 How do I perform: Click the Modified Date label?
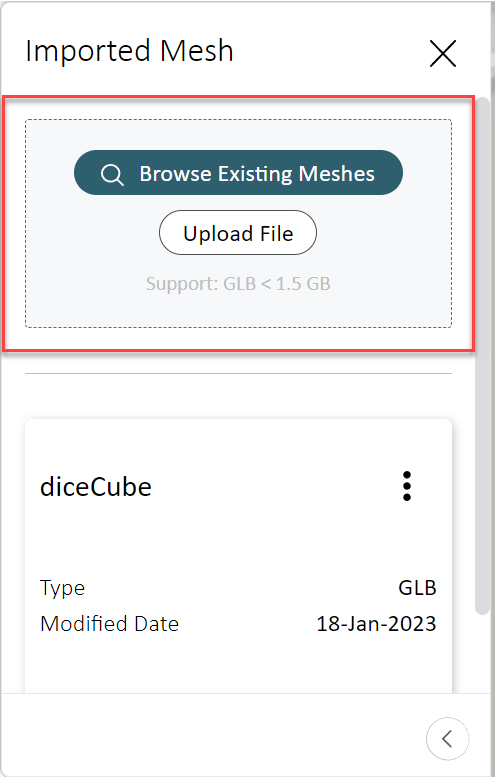pos(110,623)
